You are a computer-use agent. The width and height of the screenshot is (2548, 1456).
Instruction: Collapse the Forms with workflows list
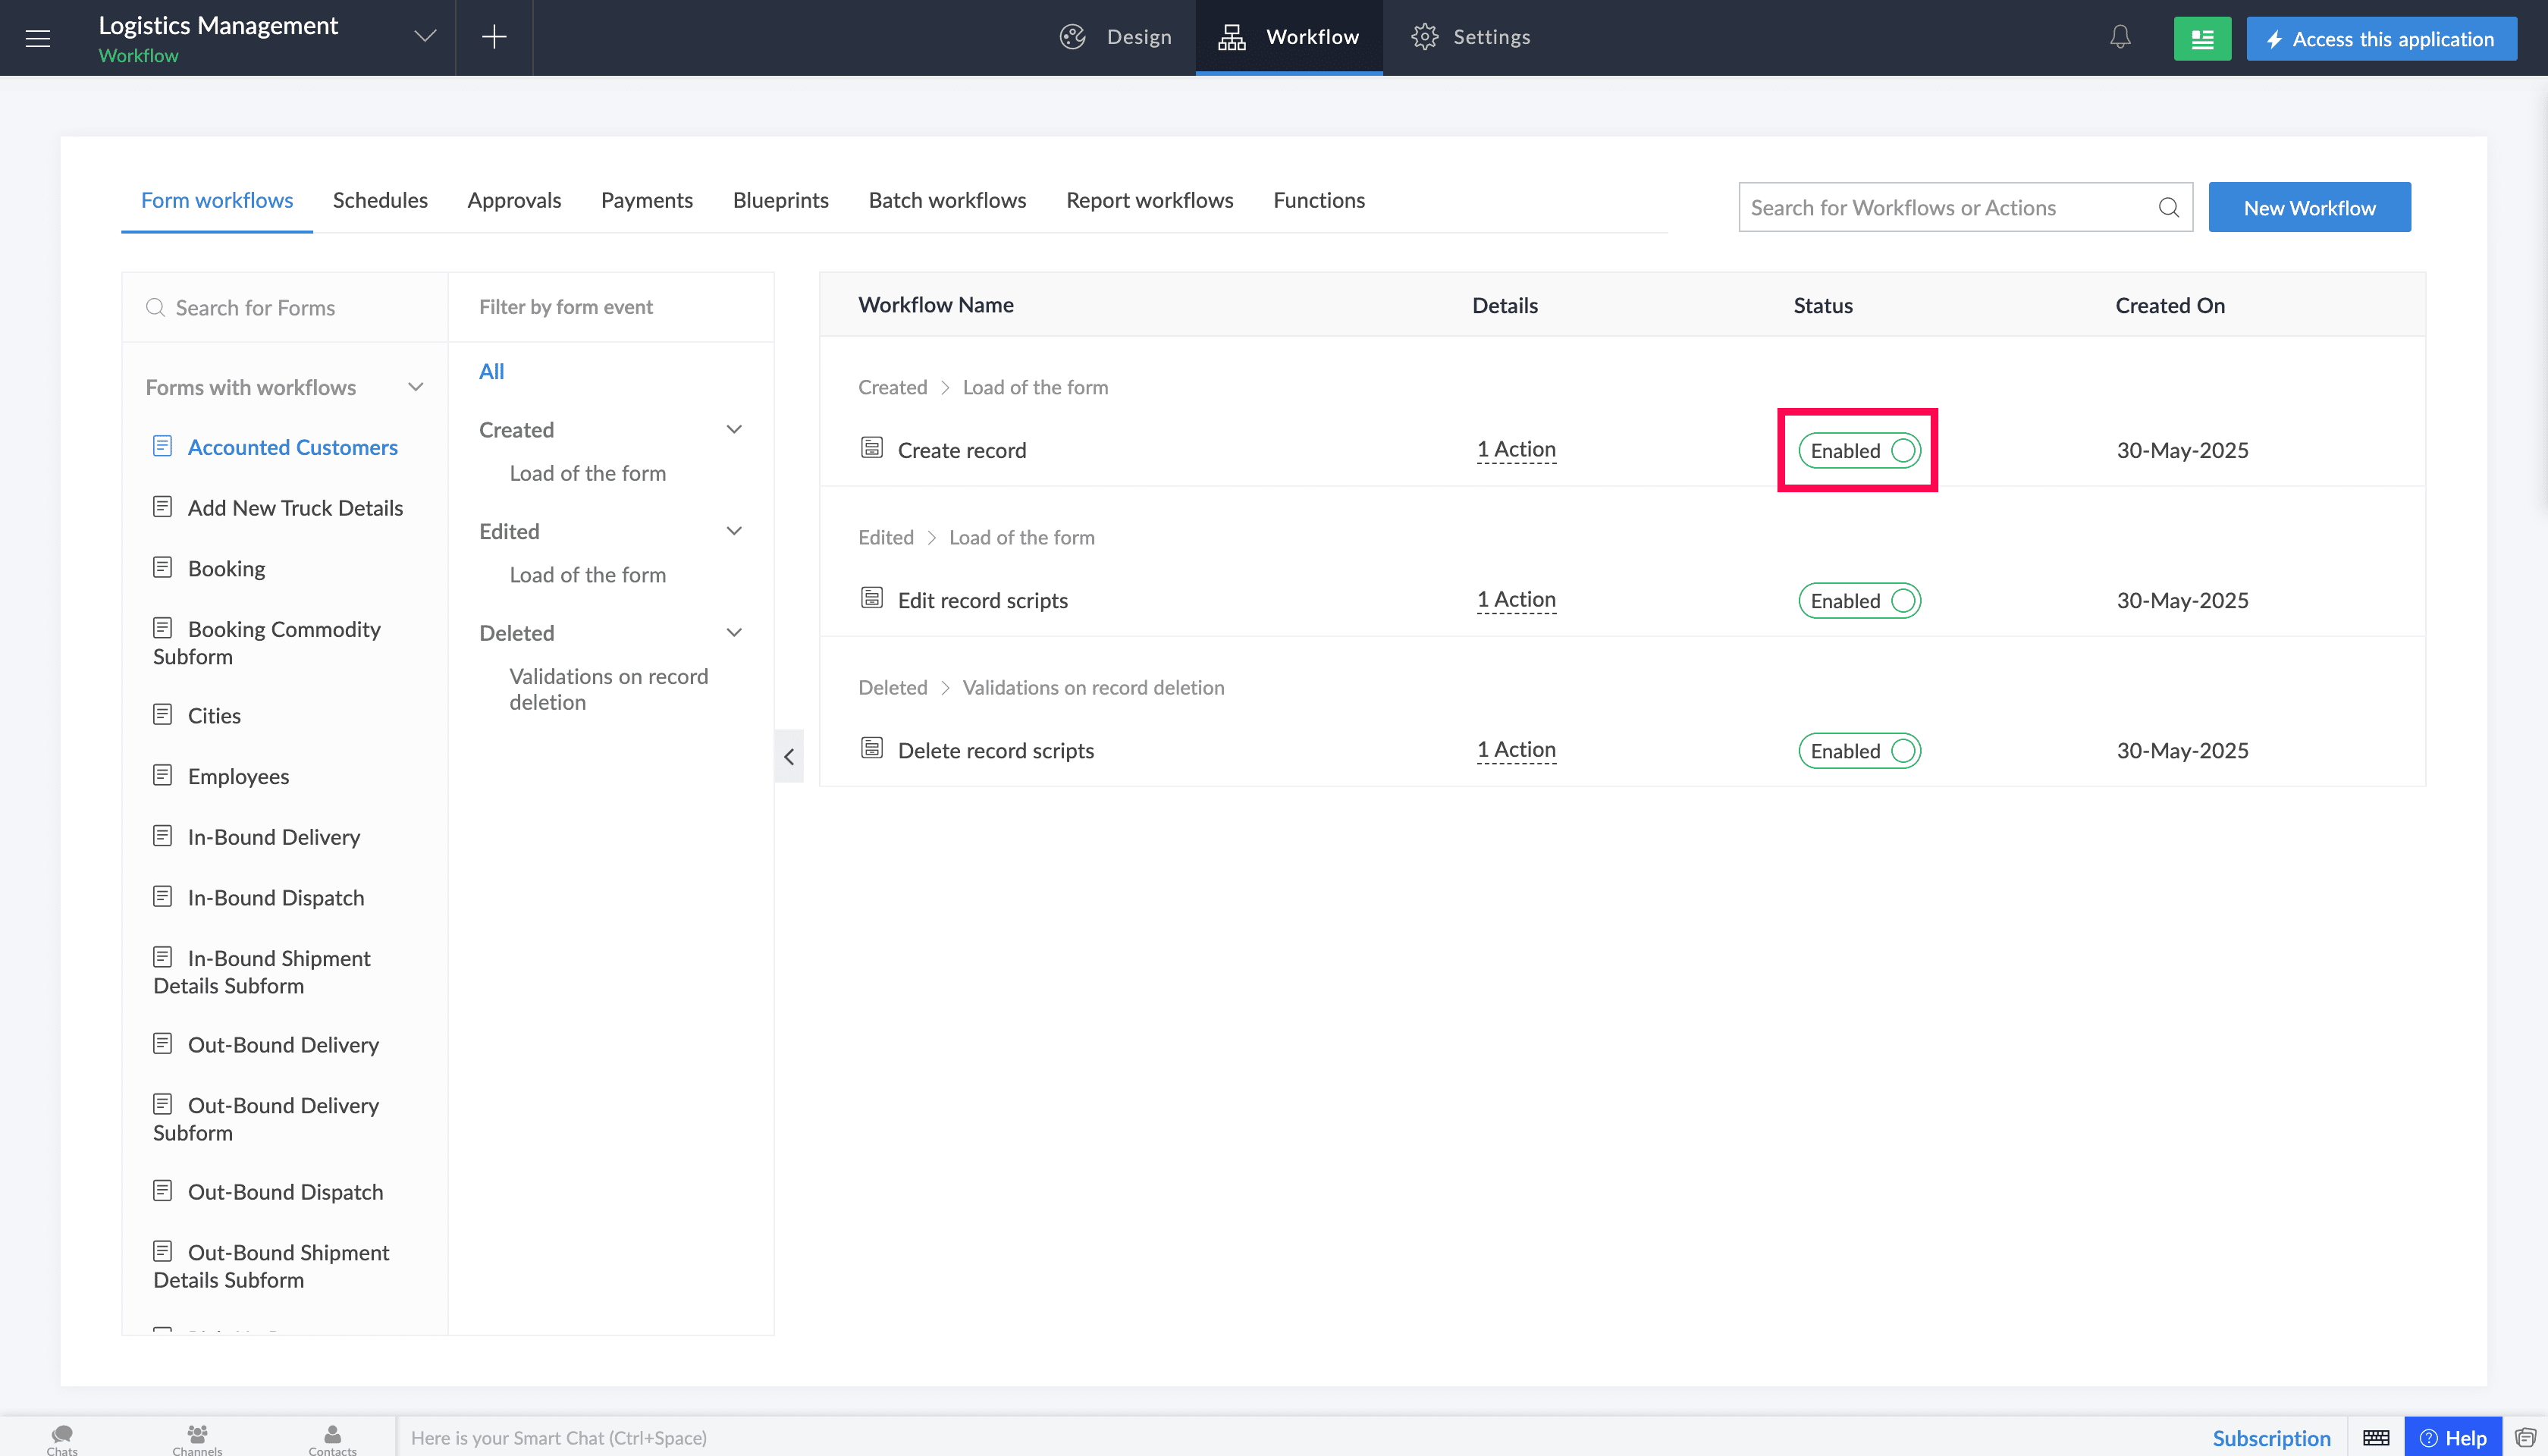pos(416,387)
